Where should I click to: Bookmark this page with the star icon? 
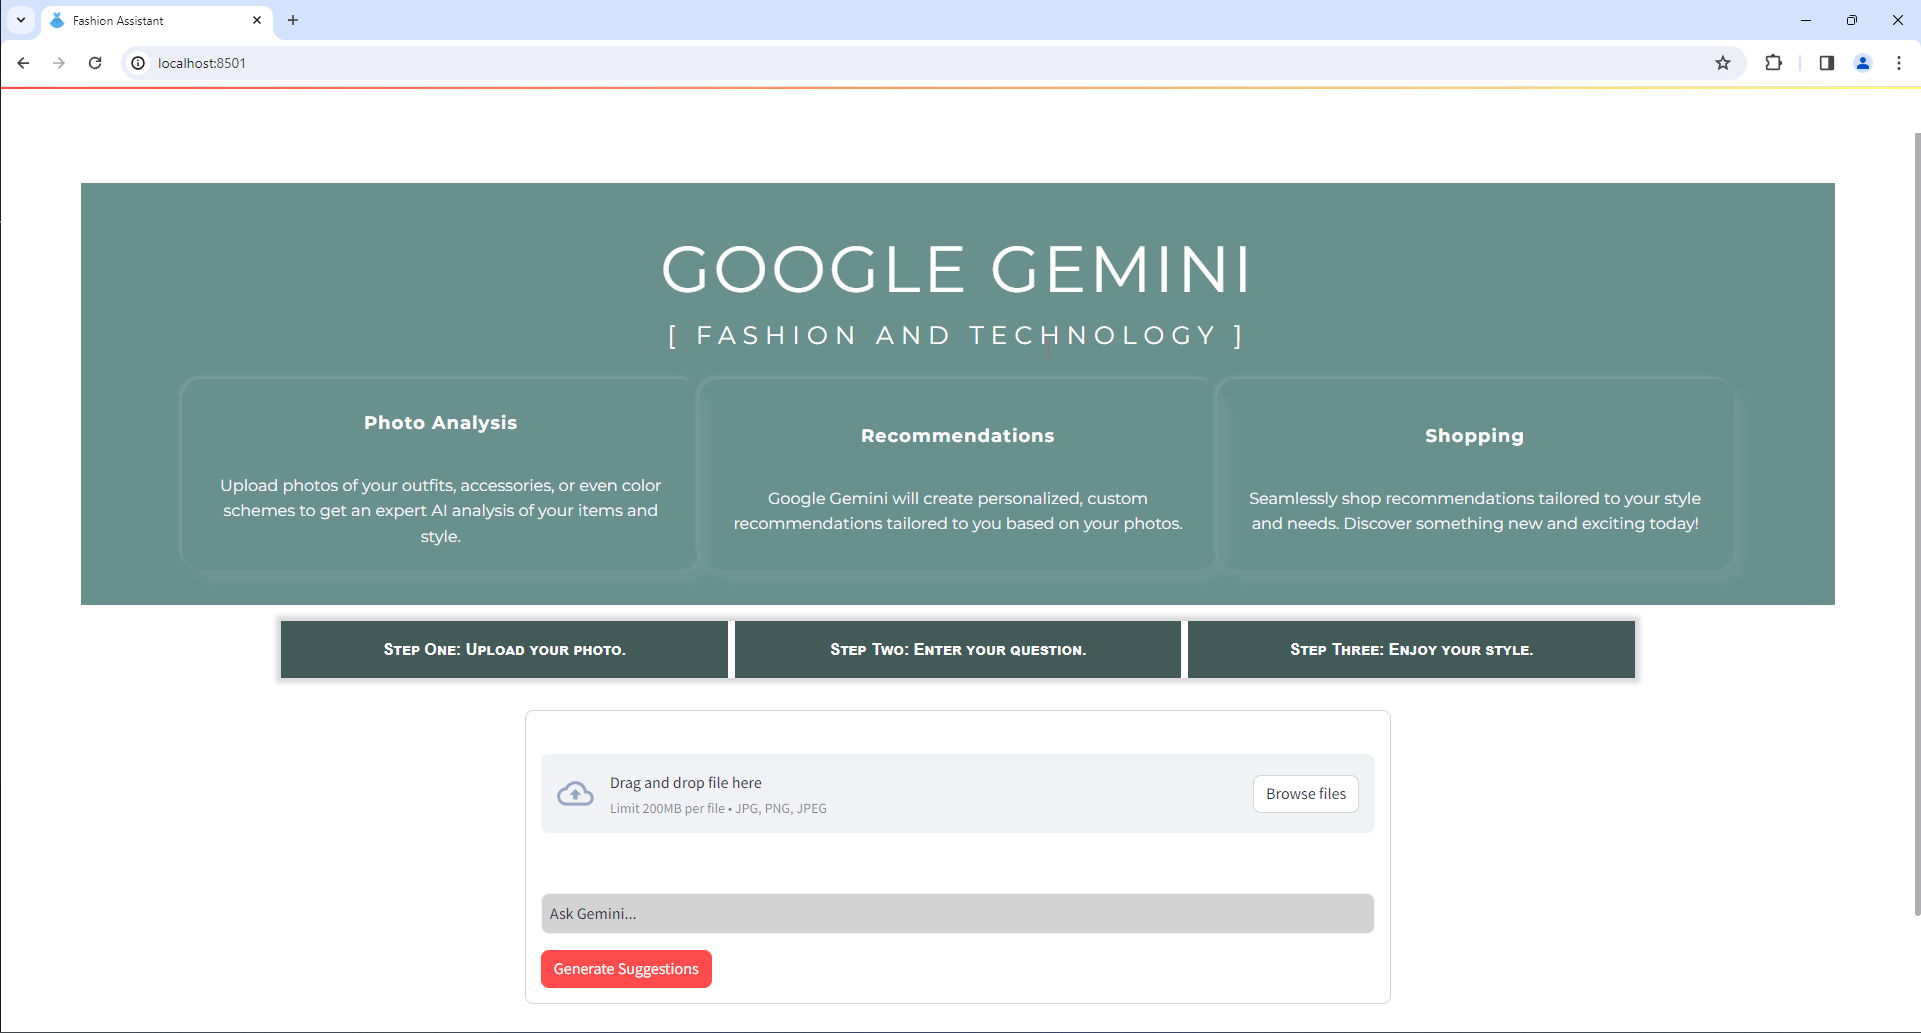coord(1723,63)
